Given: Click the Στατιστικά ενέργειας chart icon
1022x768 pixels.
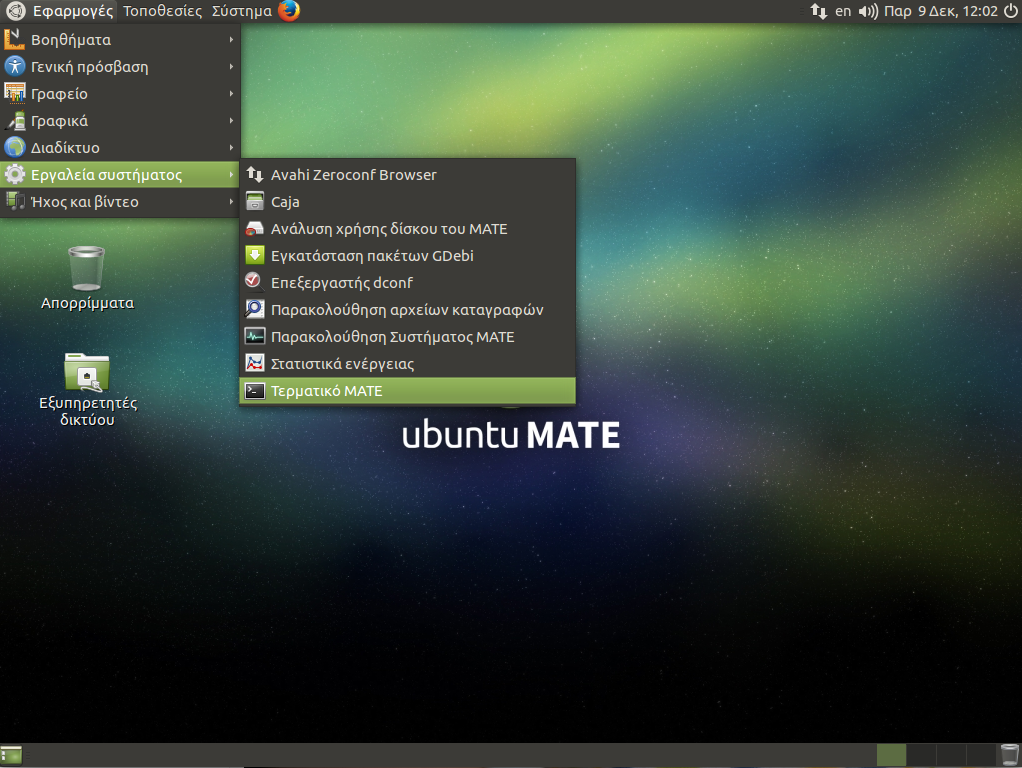Looking at the screenshot, I should point(255,364).
